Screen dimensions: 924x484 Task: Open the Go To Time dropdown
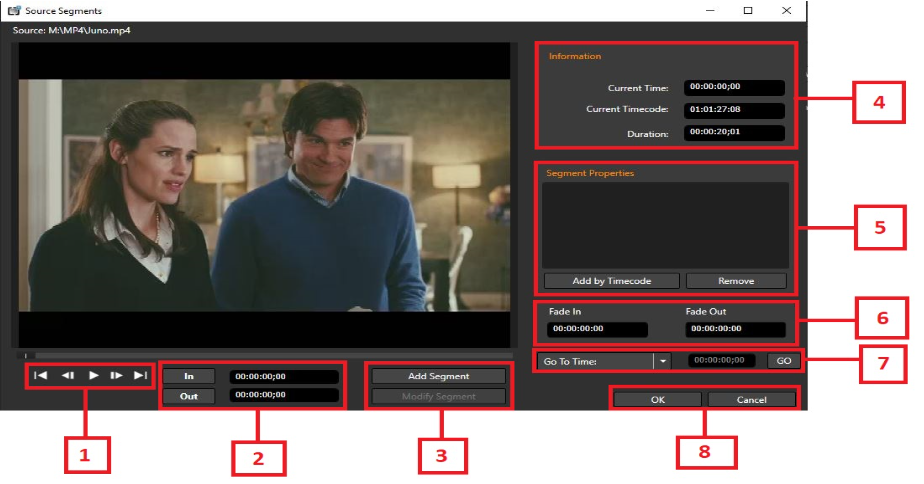tap(662, 361)
